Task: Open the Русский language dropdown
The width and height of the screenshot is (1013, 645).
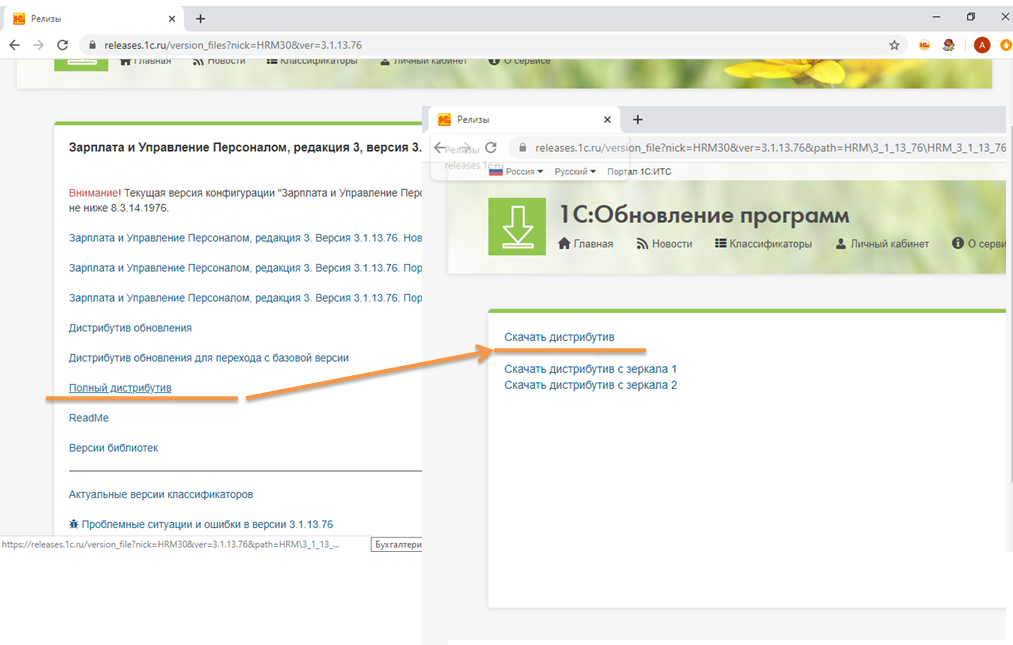Action: [575, 171]
